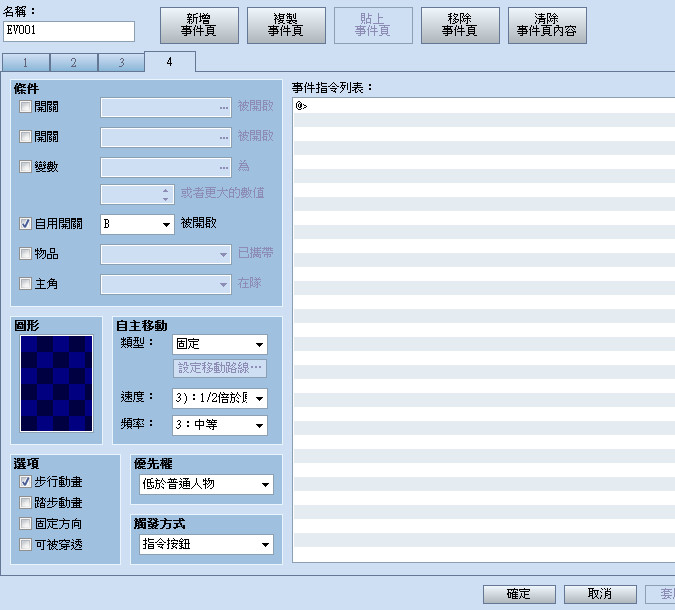Open the 類型 movement type dropdown
Screen dimensions: 675x610
(220, 344)
